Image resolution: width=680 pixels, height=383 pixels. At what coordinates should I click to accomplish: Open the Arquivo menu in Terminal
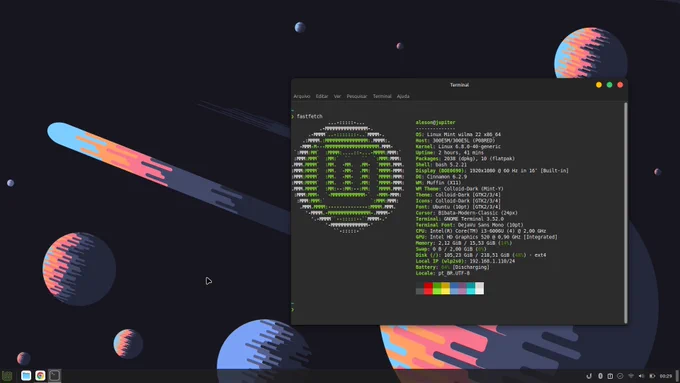[x=302, y=96]
